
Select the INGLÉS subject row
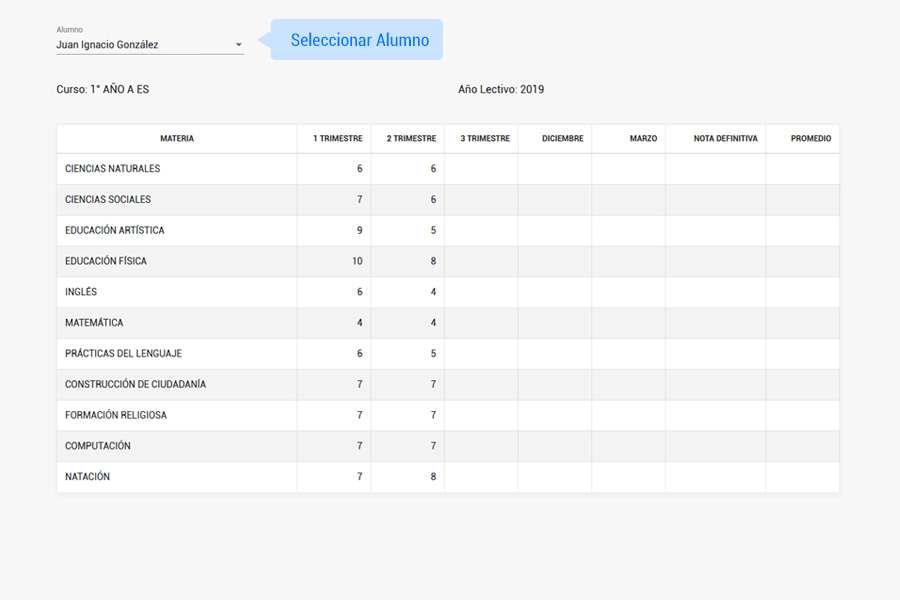tap(81, 292)
